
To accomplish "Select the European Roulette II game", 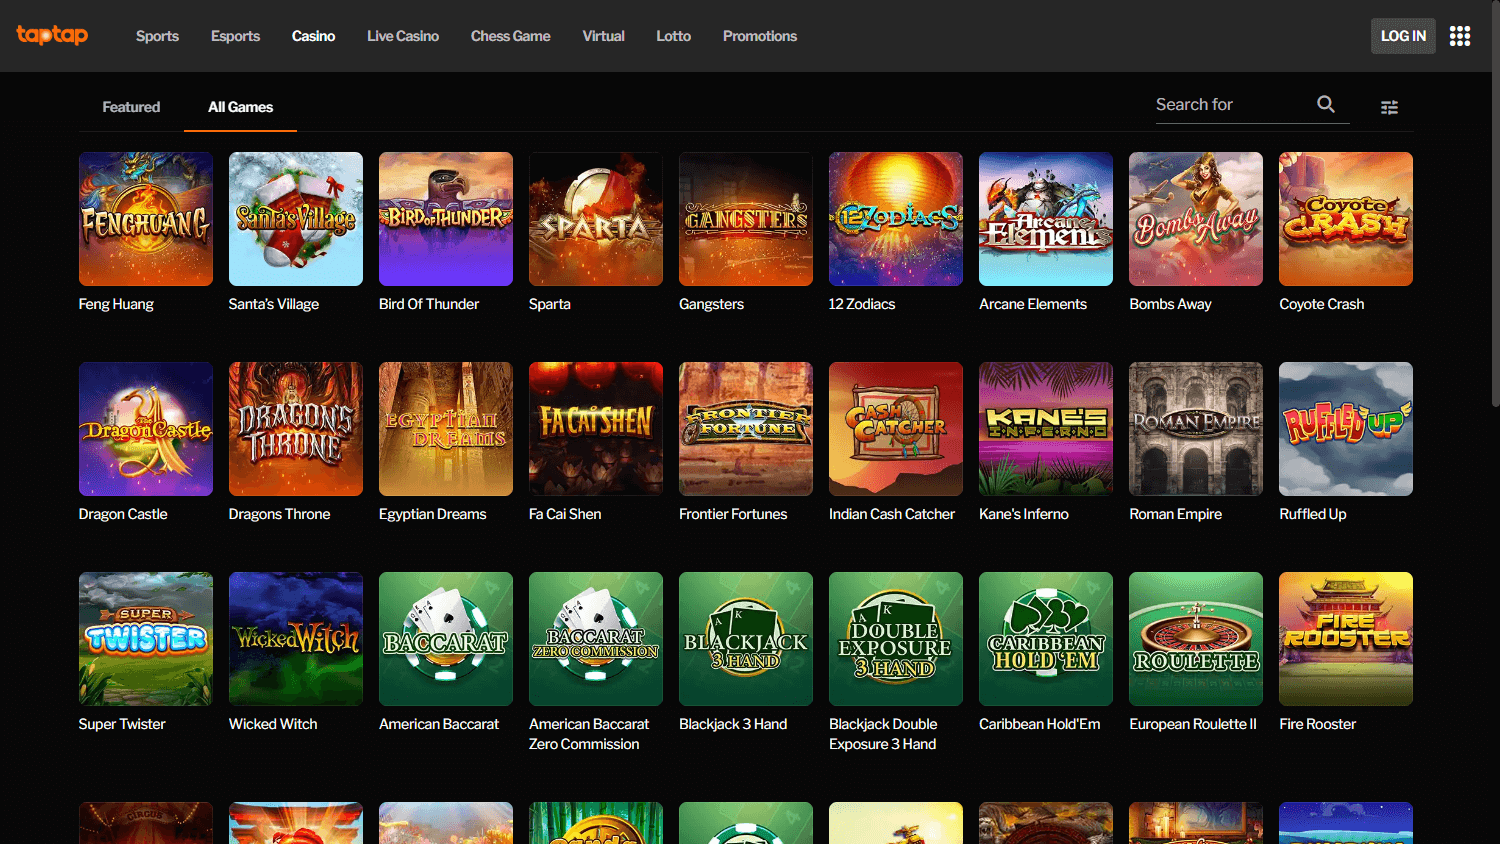I will click(x=1195, y=639).
